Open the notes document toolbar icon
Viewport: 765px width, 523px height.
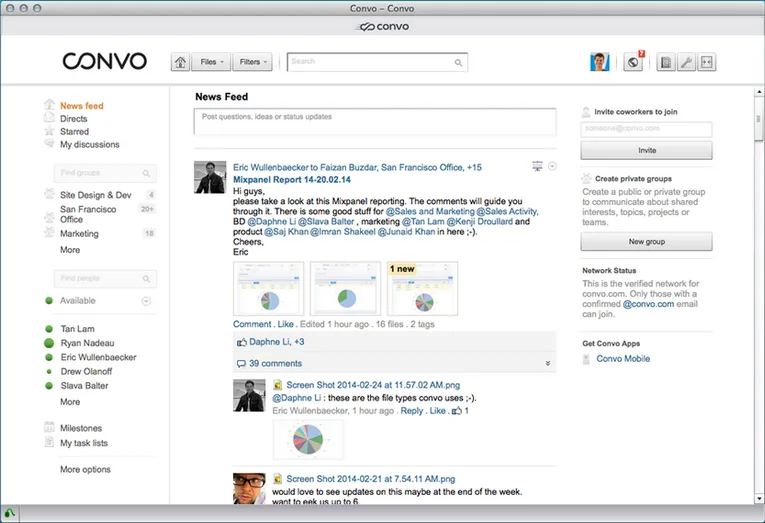666,62
